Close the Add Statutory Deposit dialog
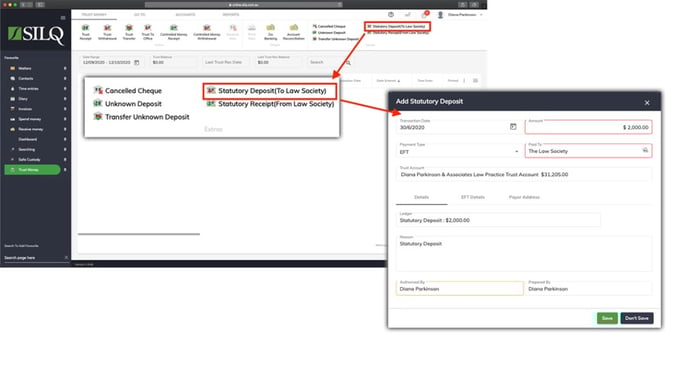The height and width of the screenshot is (378, 688). tap(647, 103)
